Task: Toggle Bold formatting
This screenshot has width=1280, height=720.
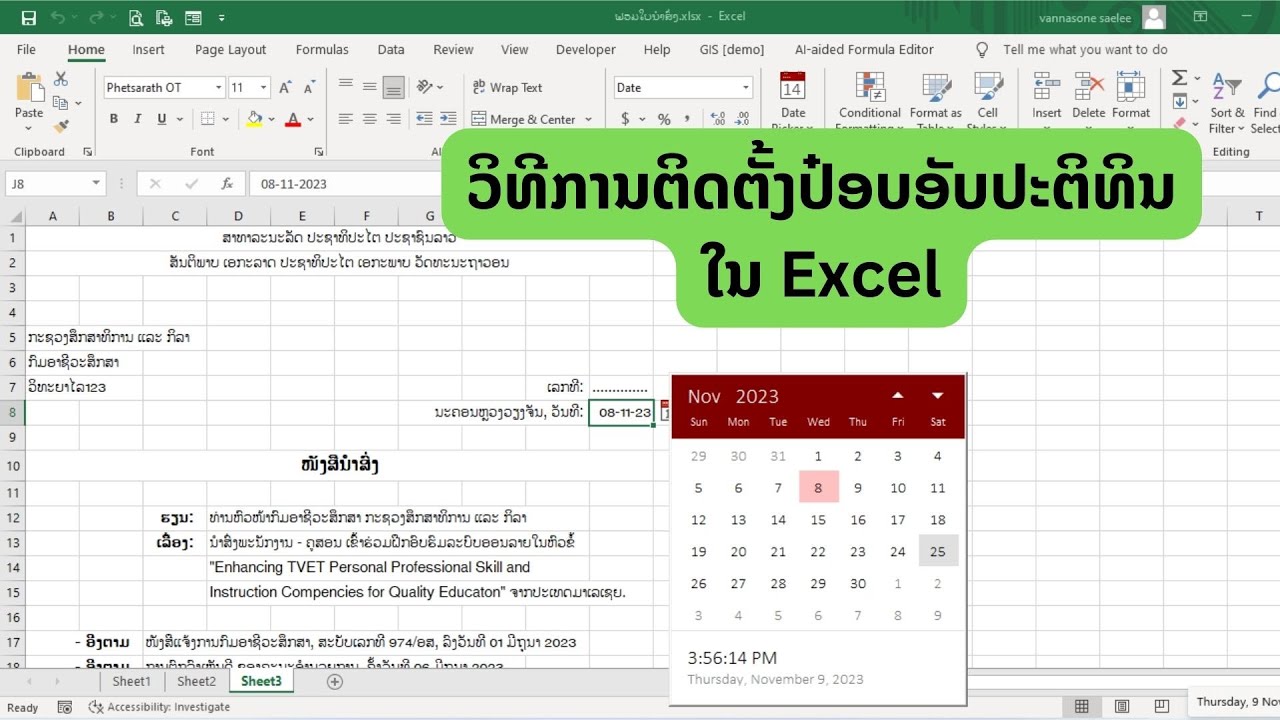Action: click(113, 119)
